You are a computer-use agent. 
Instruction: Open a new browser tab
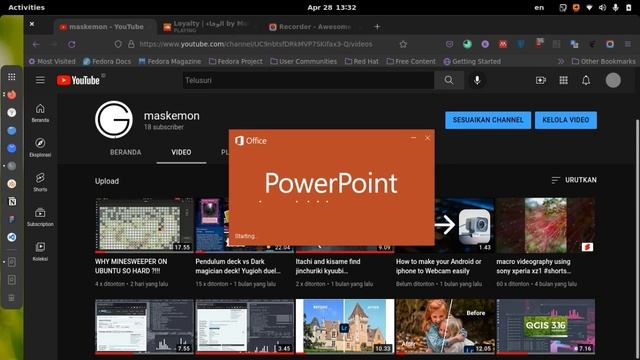tap(377, 27)
